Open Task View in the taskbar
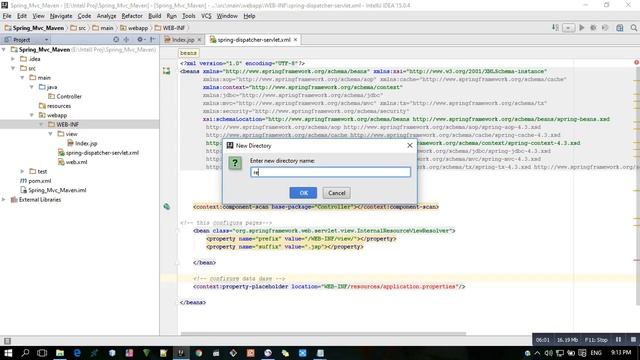The height and width of the screenshot is (360, 640). click(42, 353)
